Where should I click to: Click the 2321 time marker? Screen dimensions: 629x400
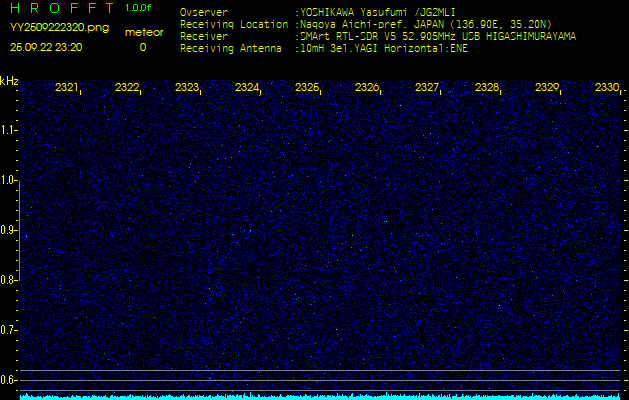[67, 88]
